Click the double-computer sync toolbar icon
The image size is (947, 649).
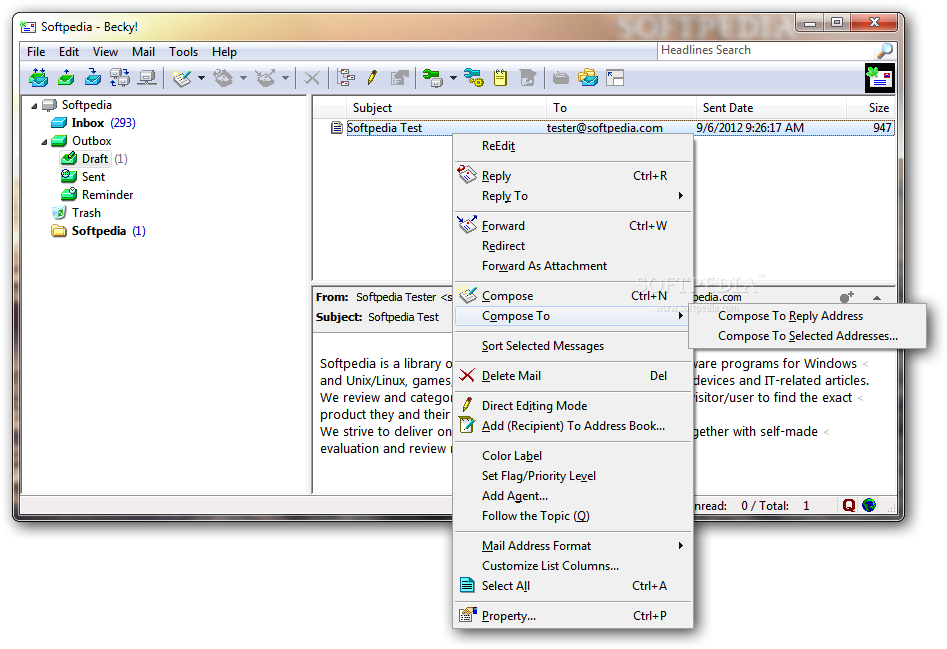120,78
